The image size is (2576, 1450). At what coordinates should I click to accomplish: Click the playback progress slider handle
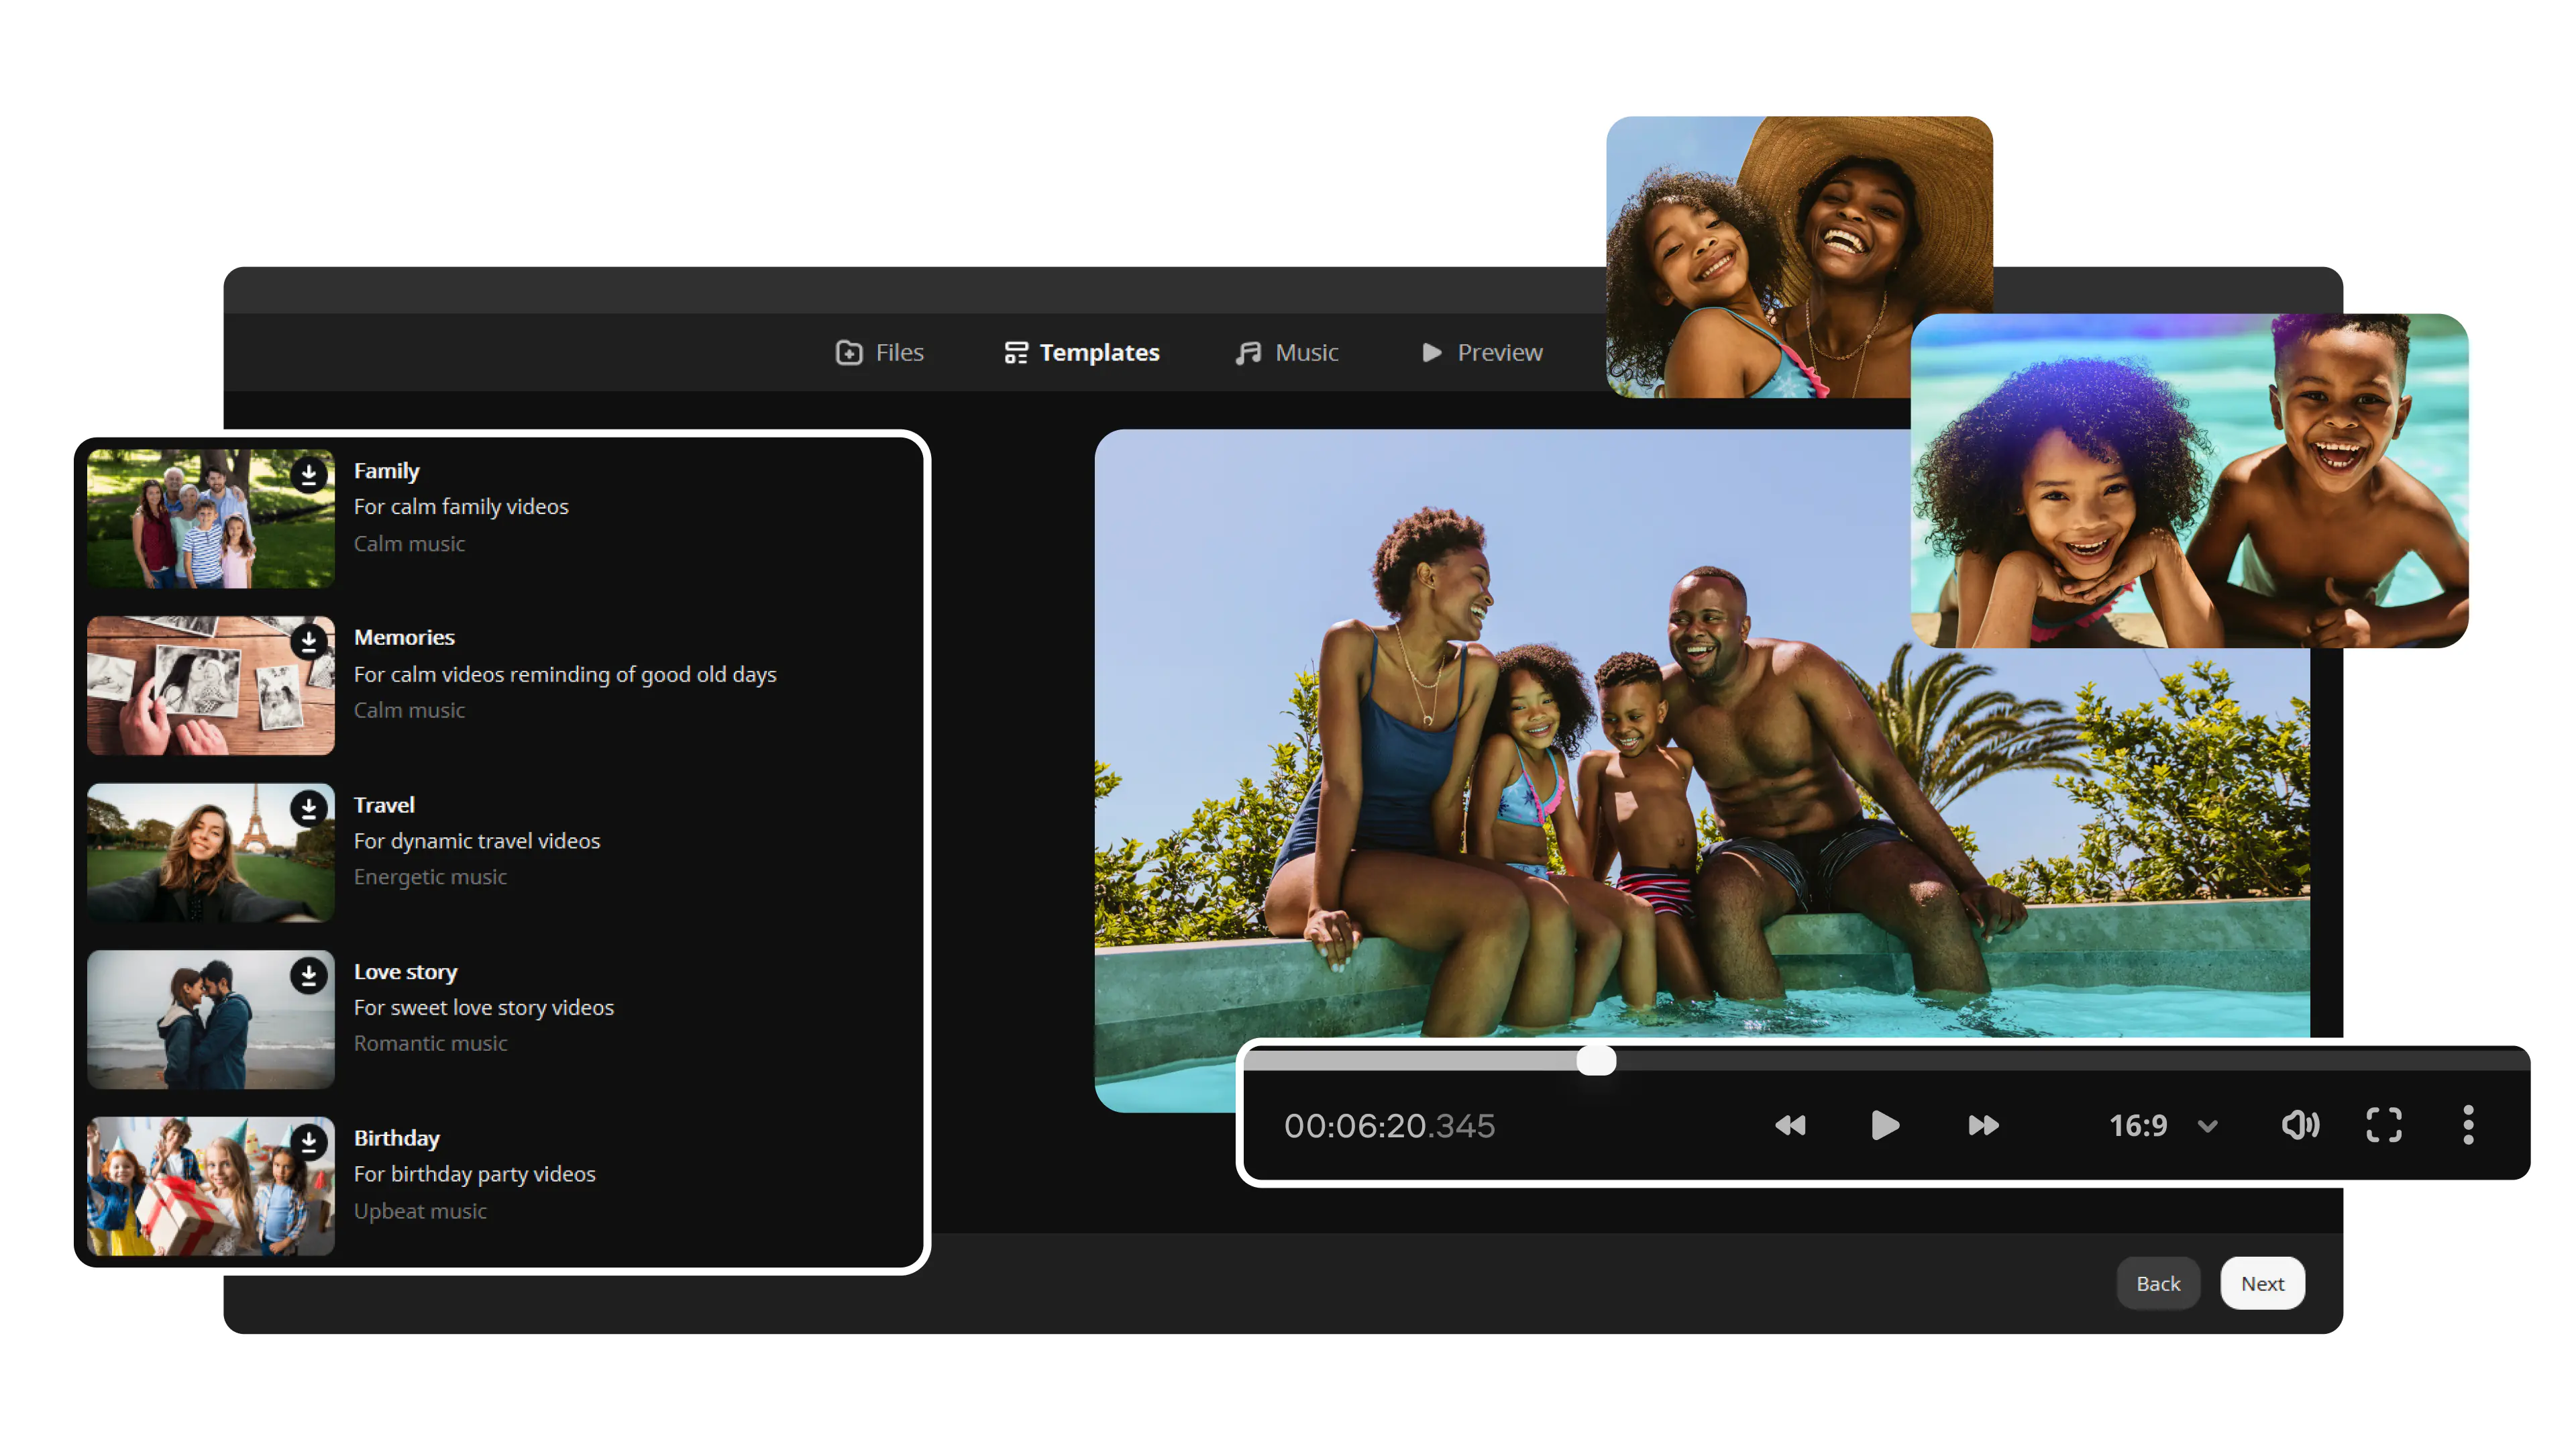[1596, 1060]
